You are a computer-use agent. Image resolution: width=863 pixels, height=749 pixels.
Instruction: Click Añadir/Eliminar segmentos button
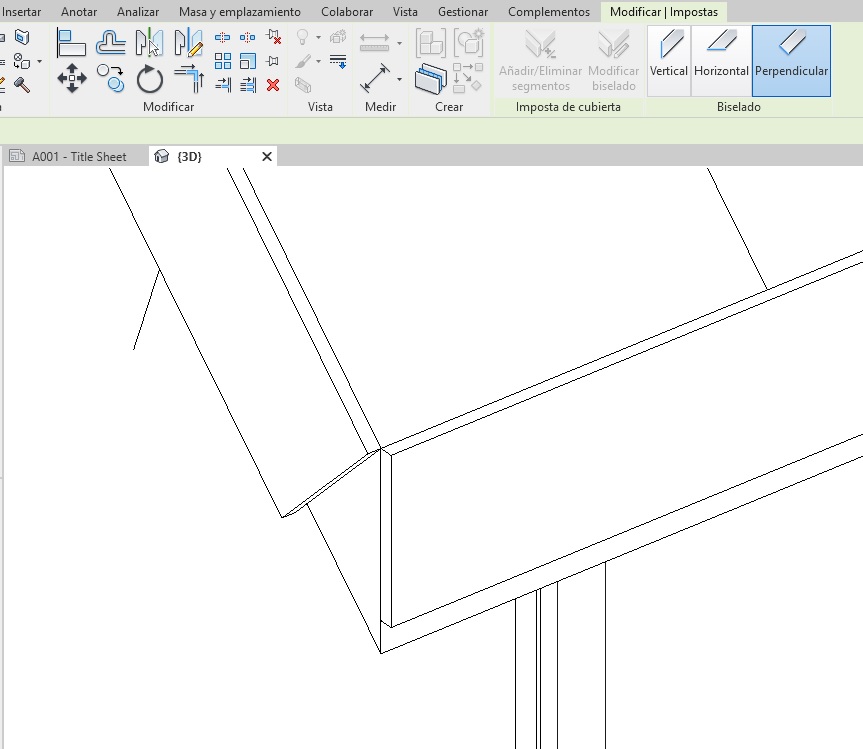[x=541, y=61]
